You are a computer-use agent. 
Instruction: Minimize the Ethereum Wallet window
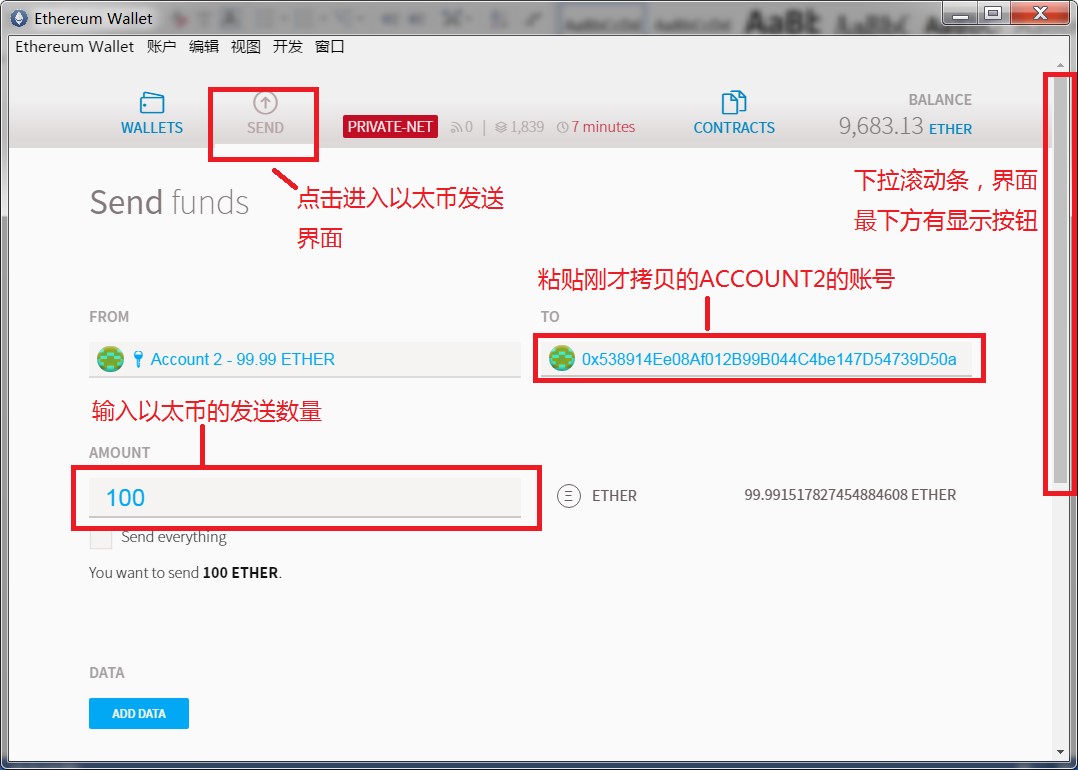coord(962,14)
